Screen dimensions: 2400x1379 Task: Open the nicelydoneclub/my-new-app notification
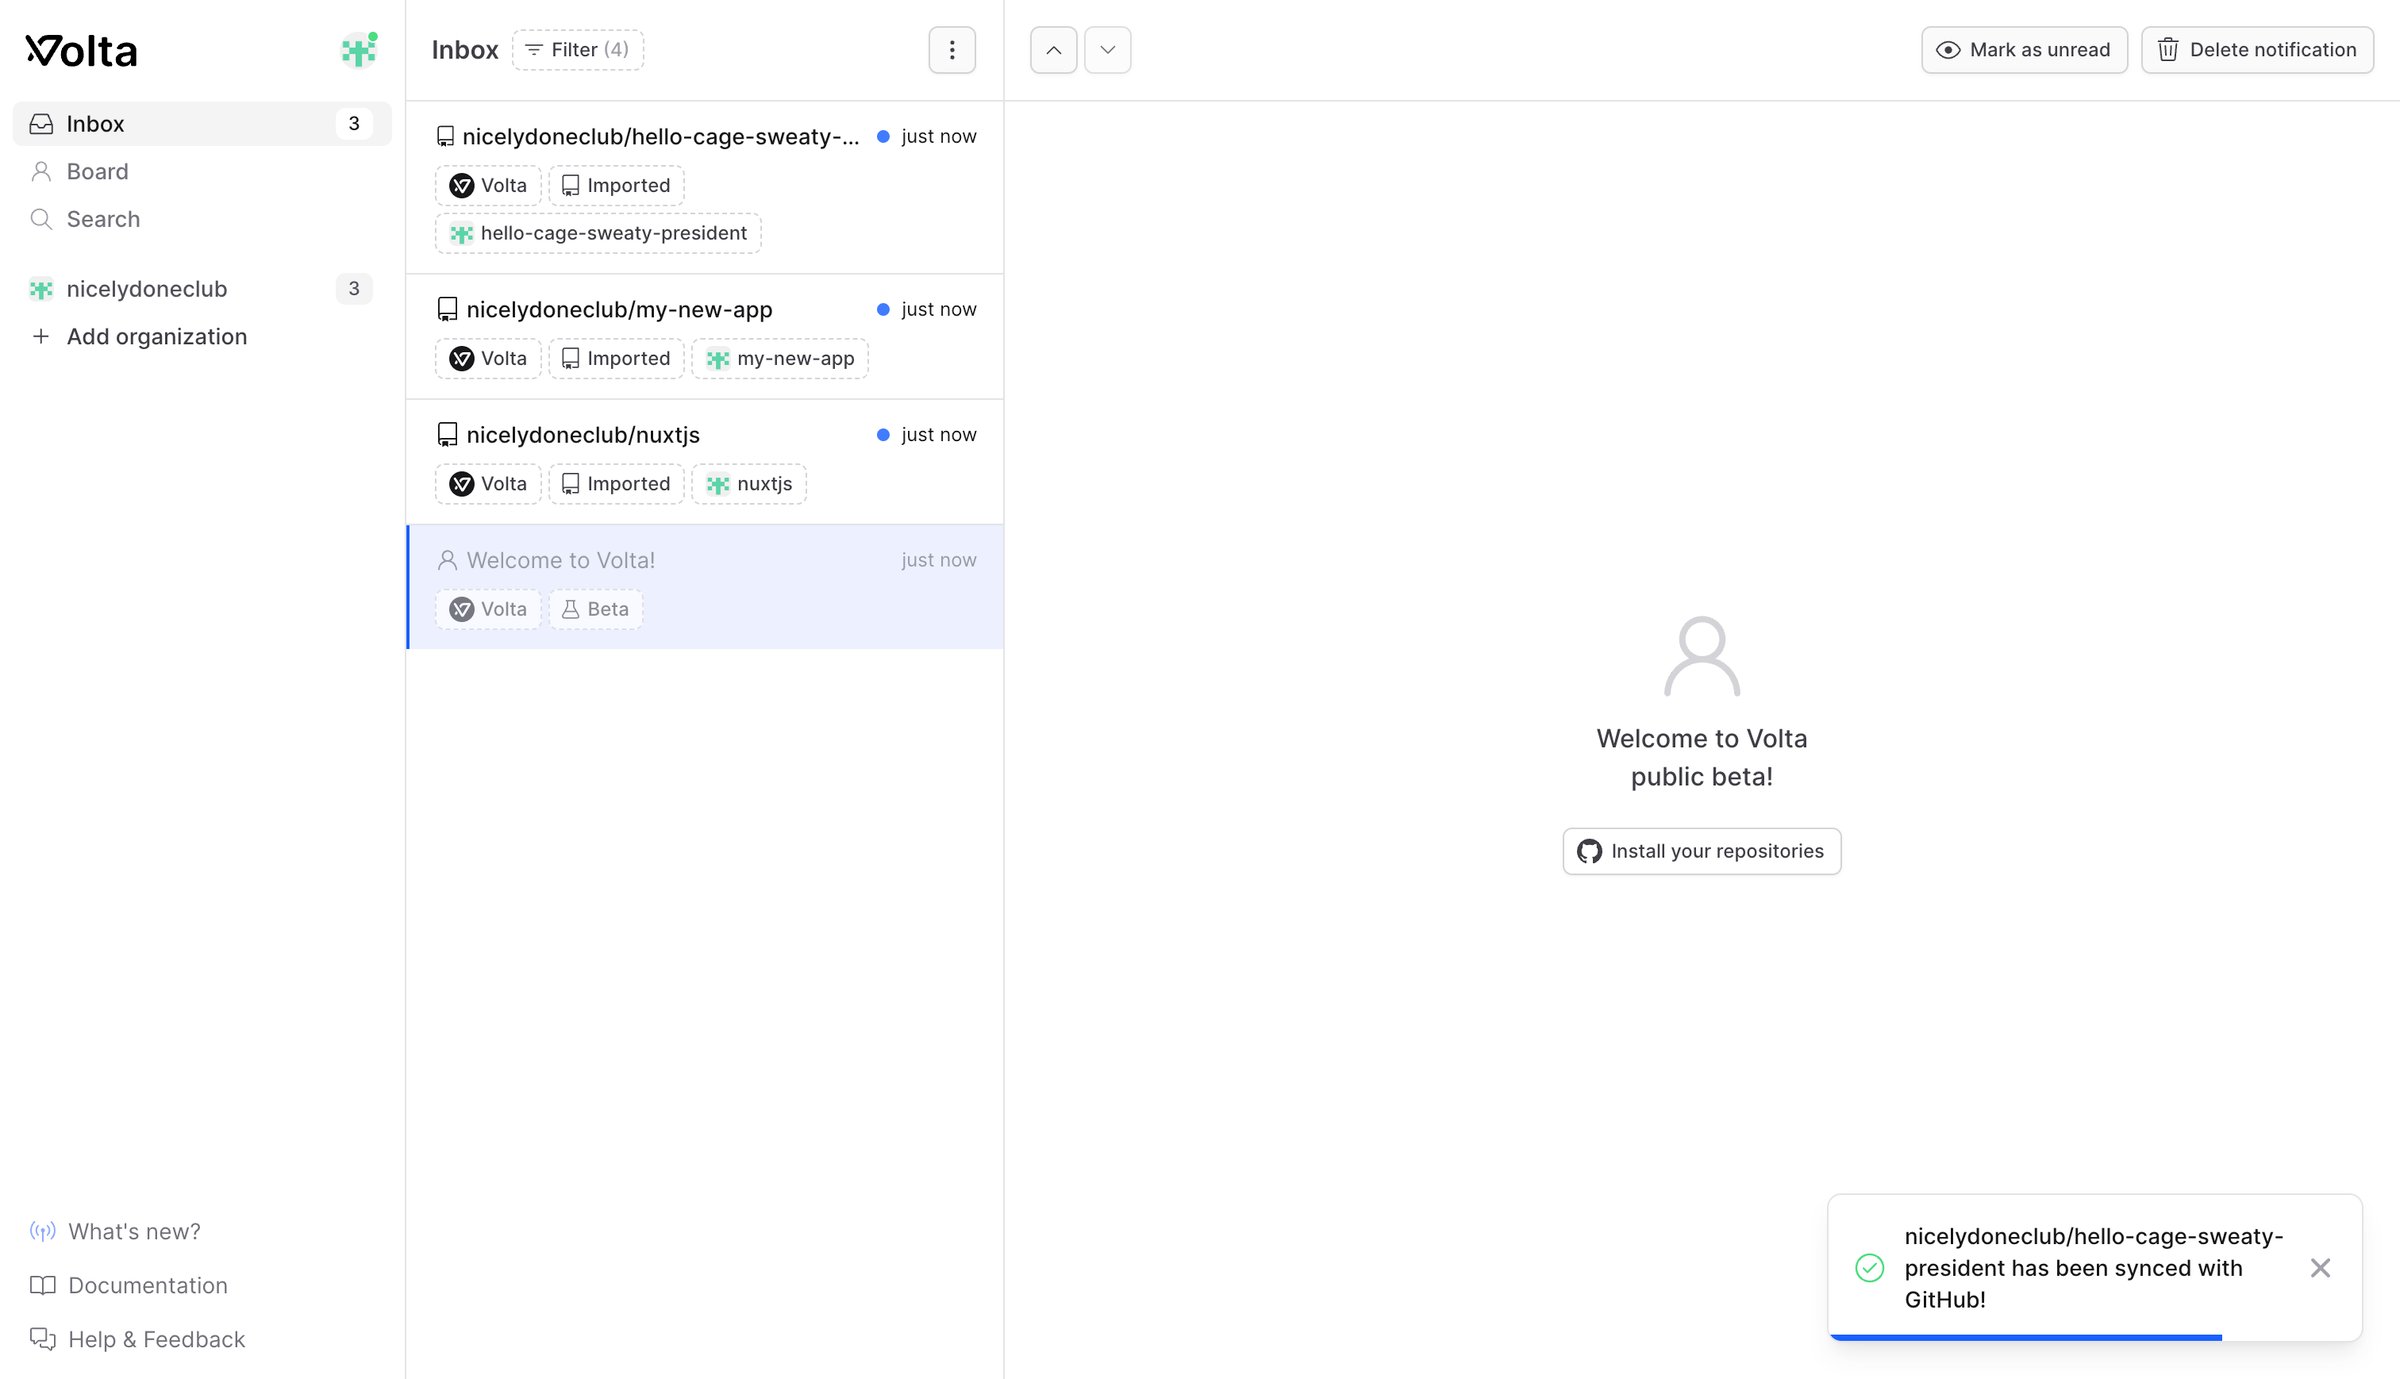[x=705, y=337]
